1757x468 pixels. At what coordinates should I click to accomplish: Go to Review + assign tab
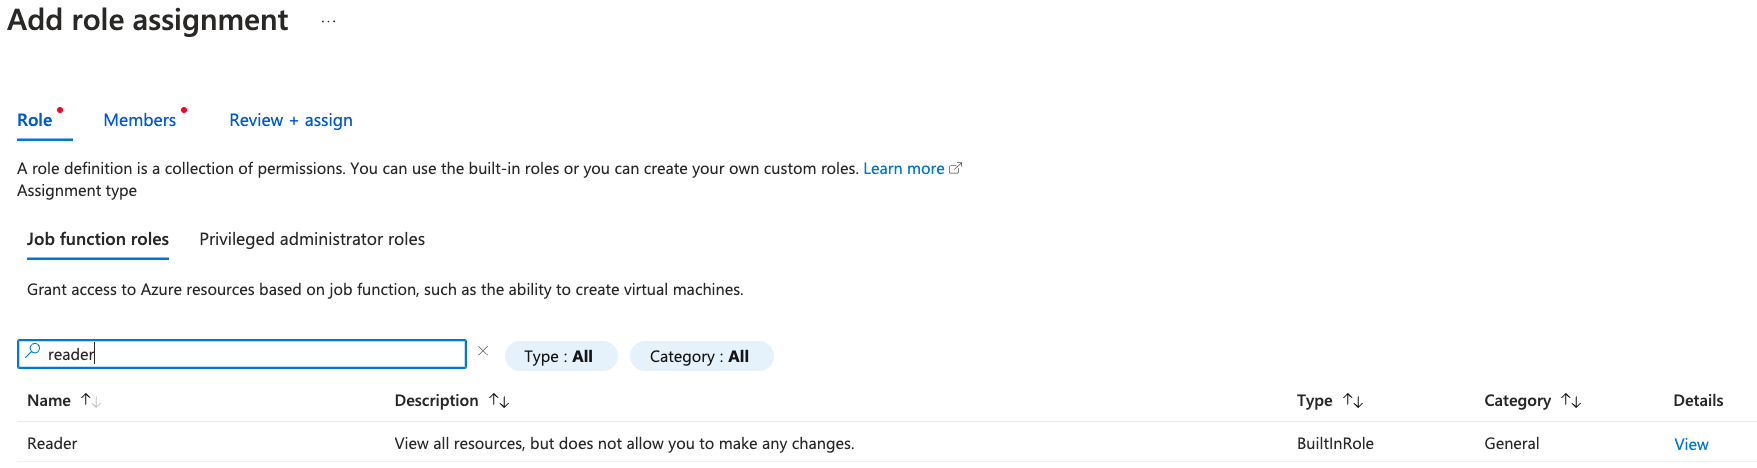pos(291,120)
